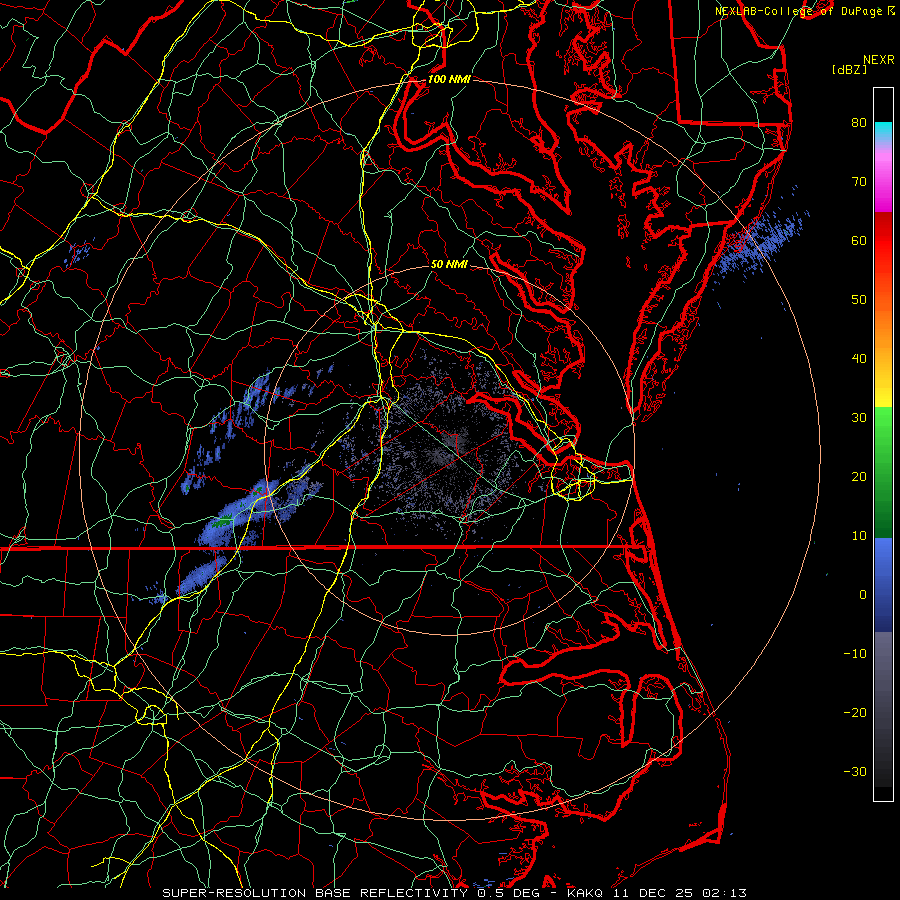The height and width of the screenshot is (900, 900).
Task: Click the 70 dBZ value on the scale
Action: pos(859,181)
